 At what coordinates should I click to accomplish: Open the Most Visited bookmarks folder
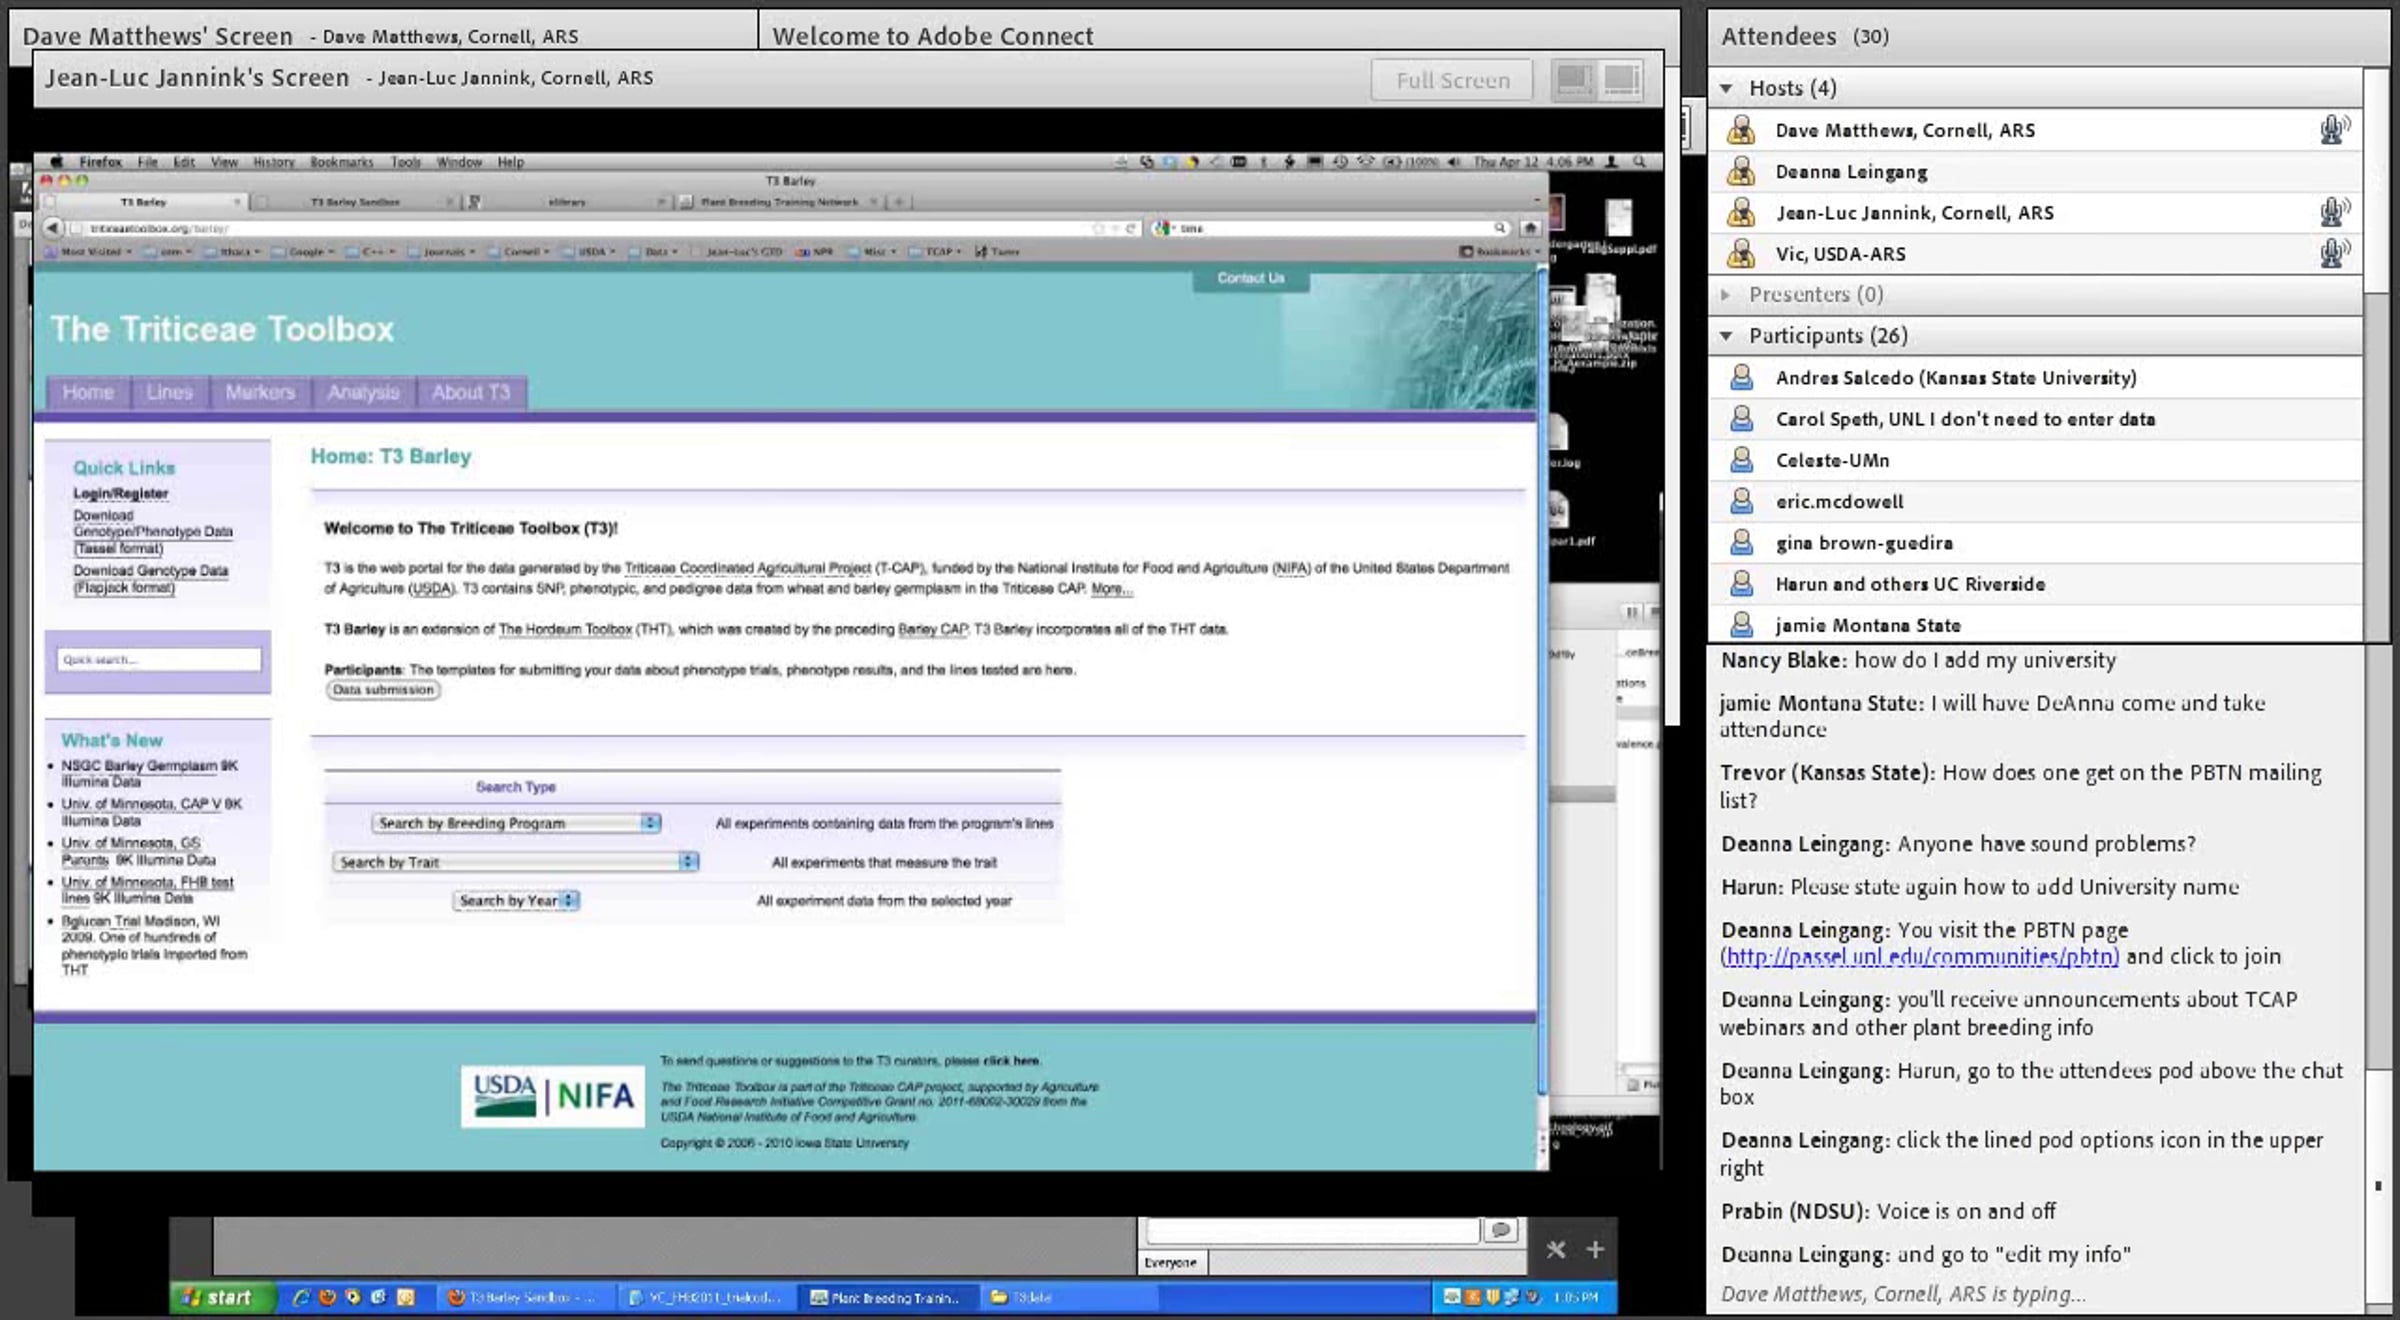tap(89, 252)
